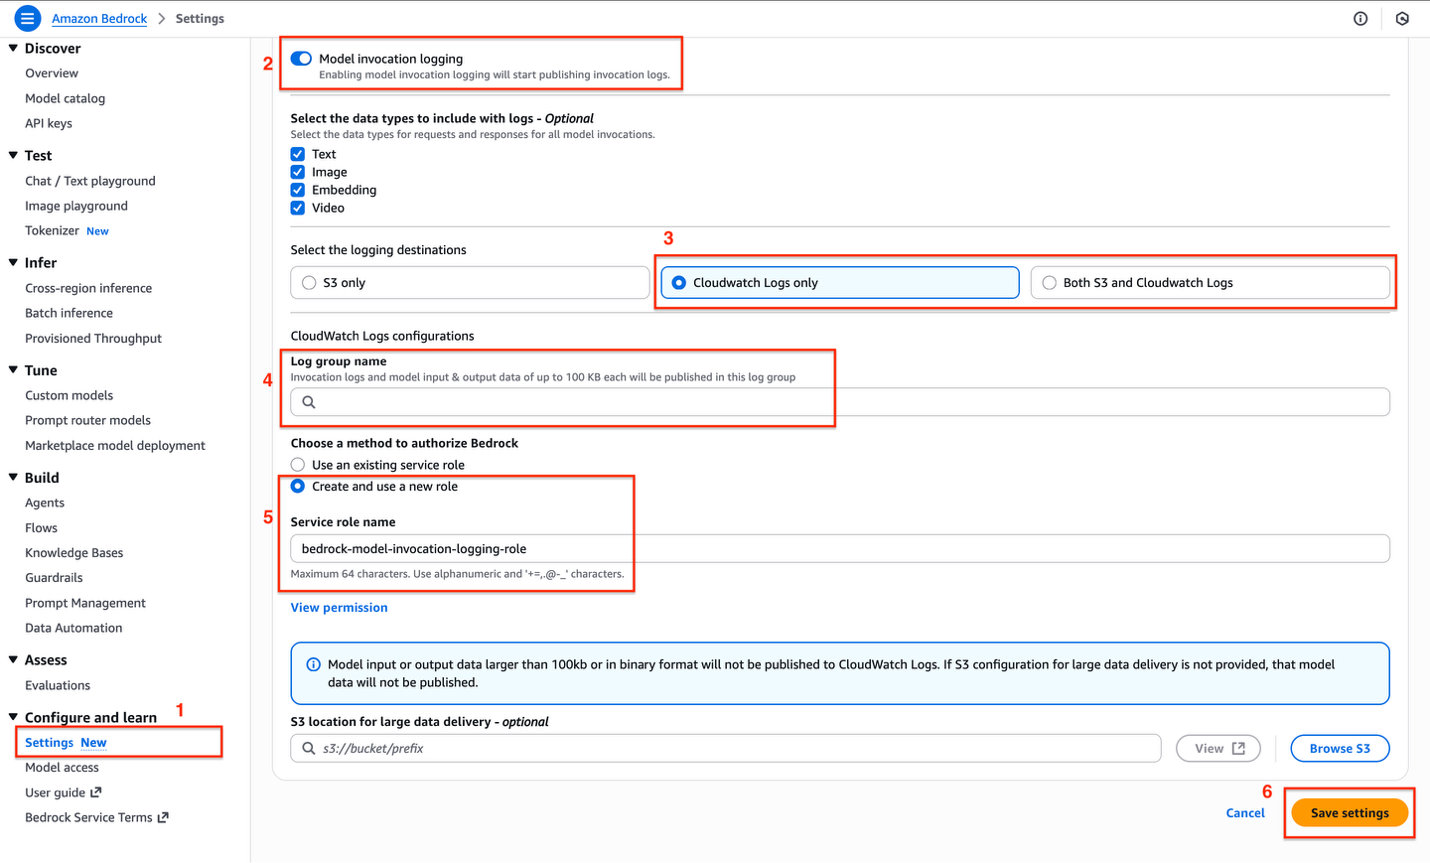Open the Model catalog page
1430x863 pixels.
pyautogui.click(x=64, y=98)
